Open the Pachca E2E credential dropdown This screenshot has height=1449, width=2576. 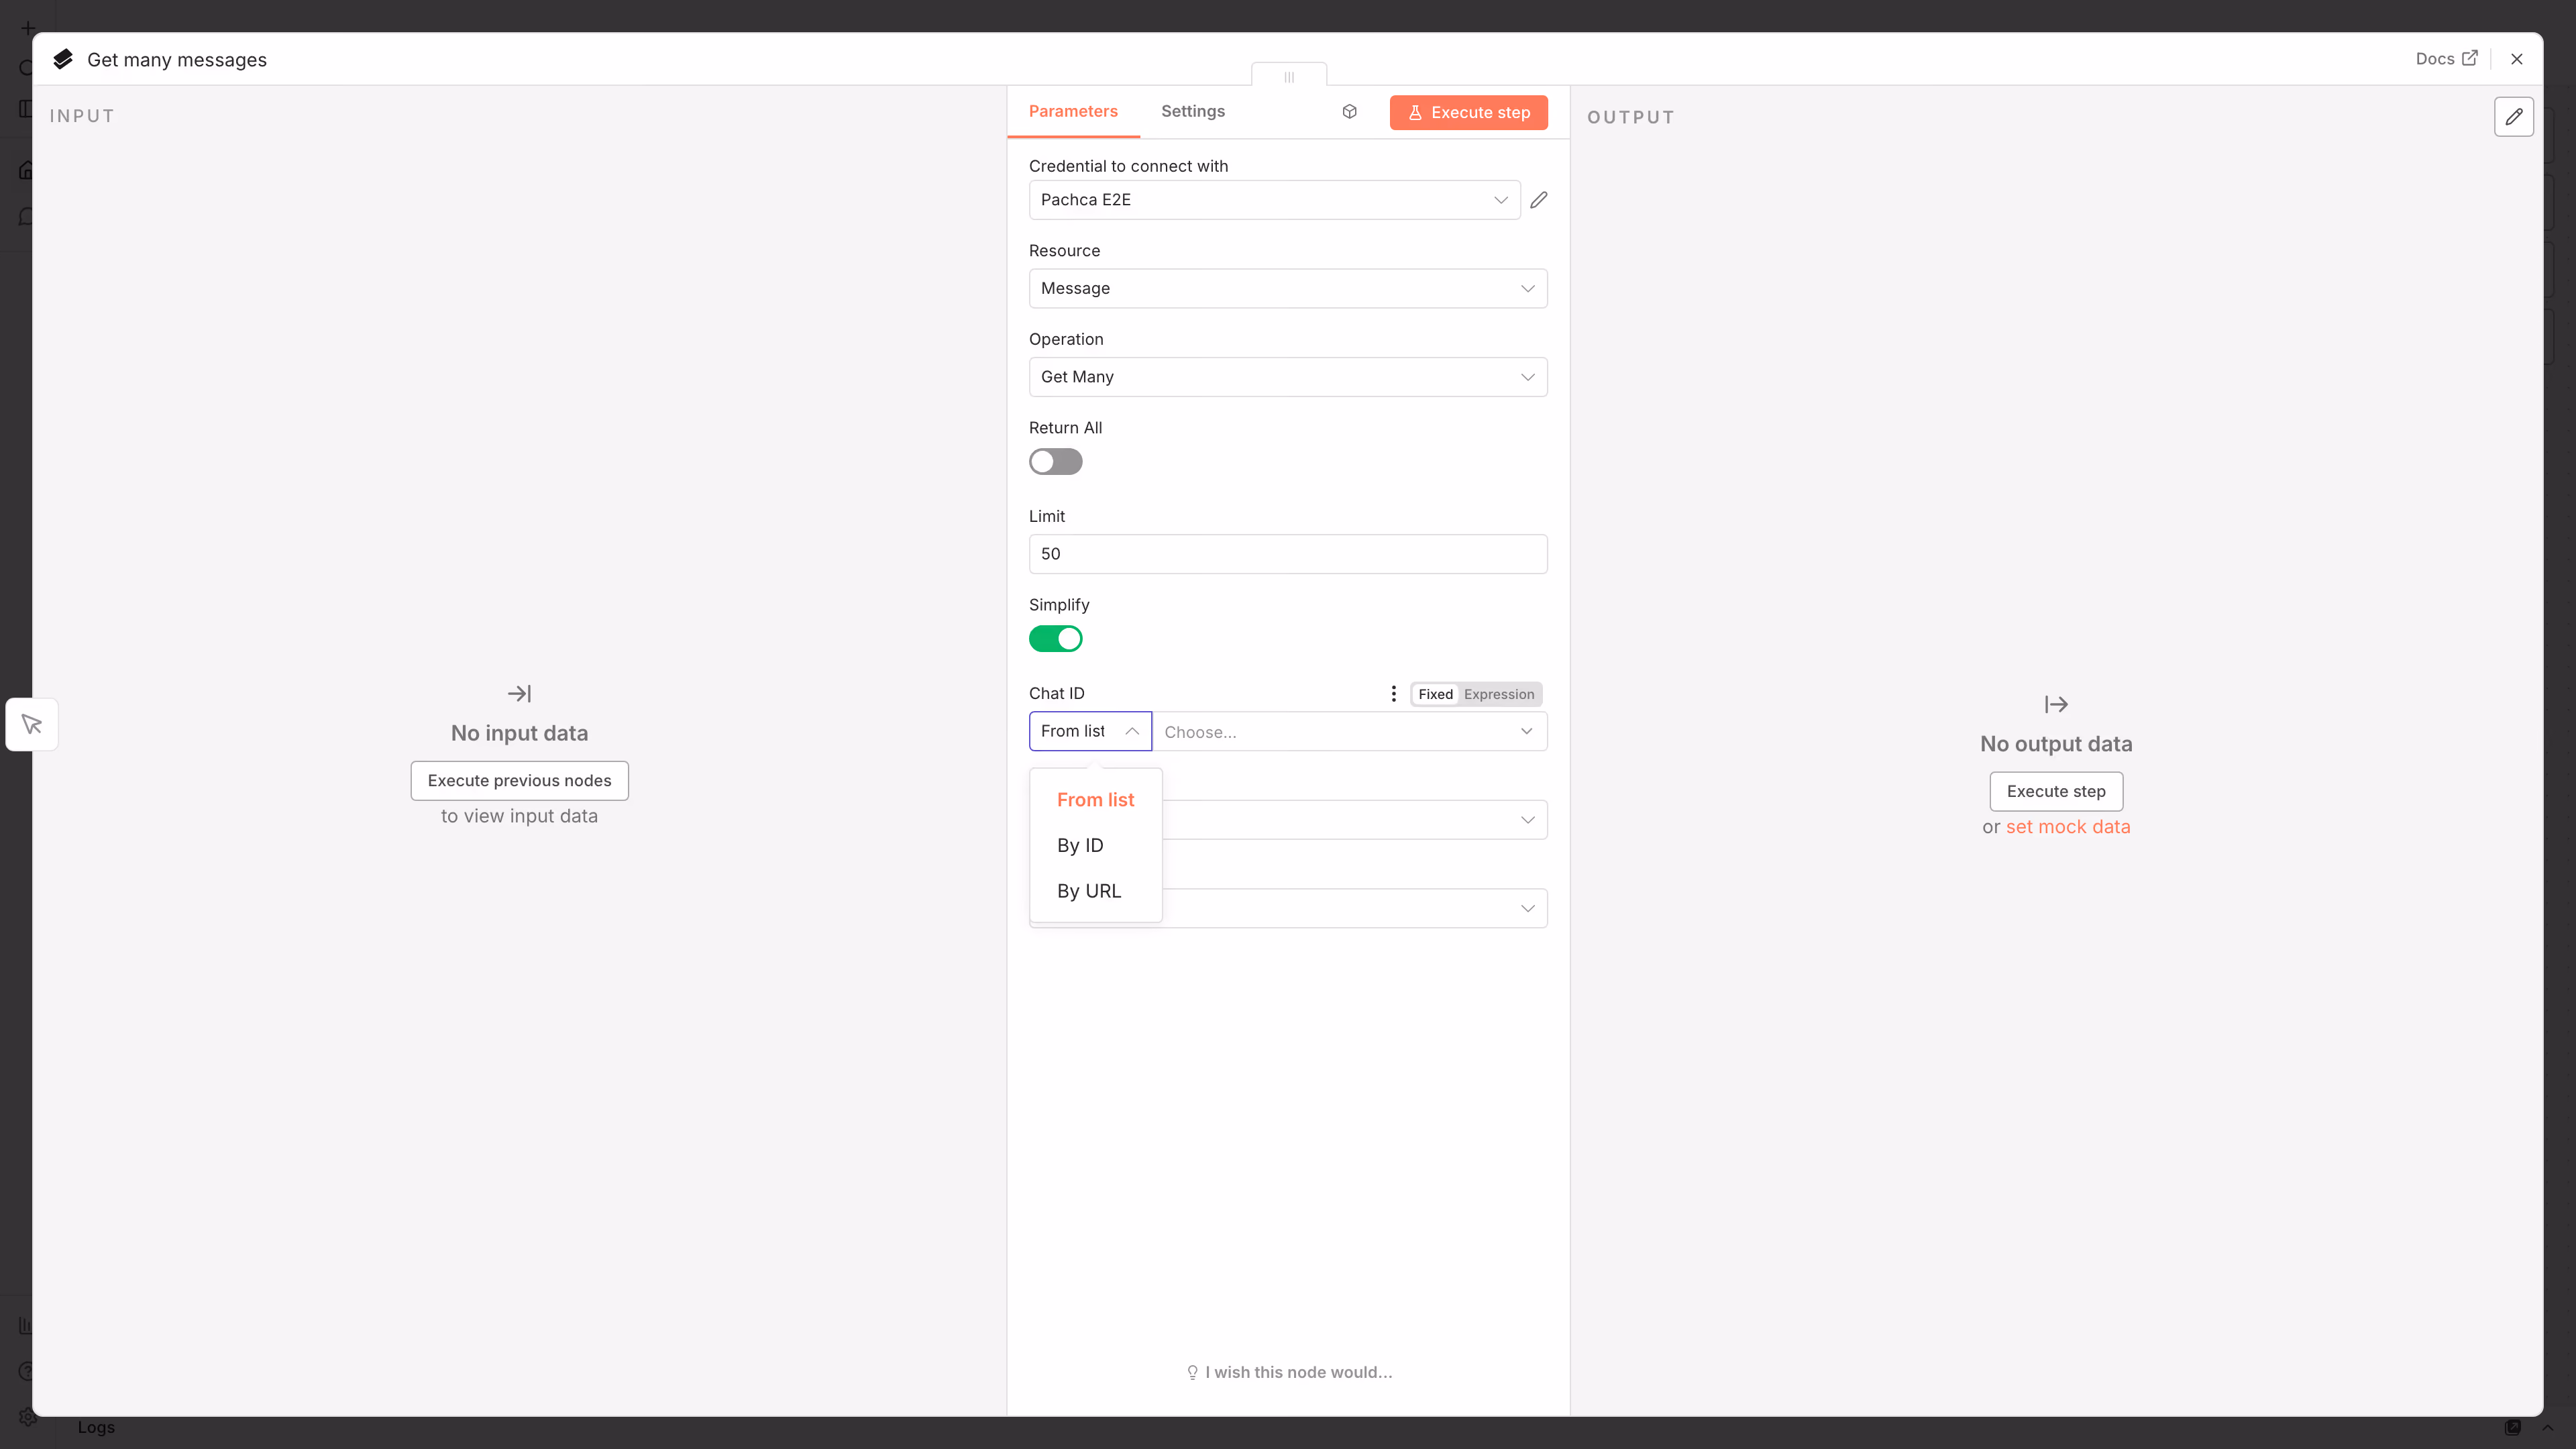click(1273, 200)
